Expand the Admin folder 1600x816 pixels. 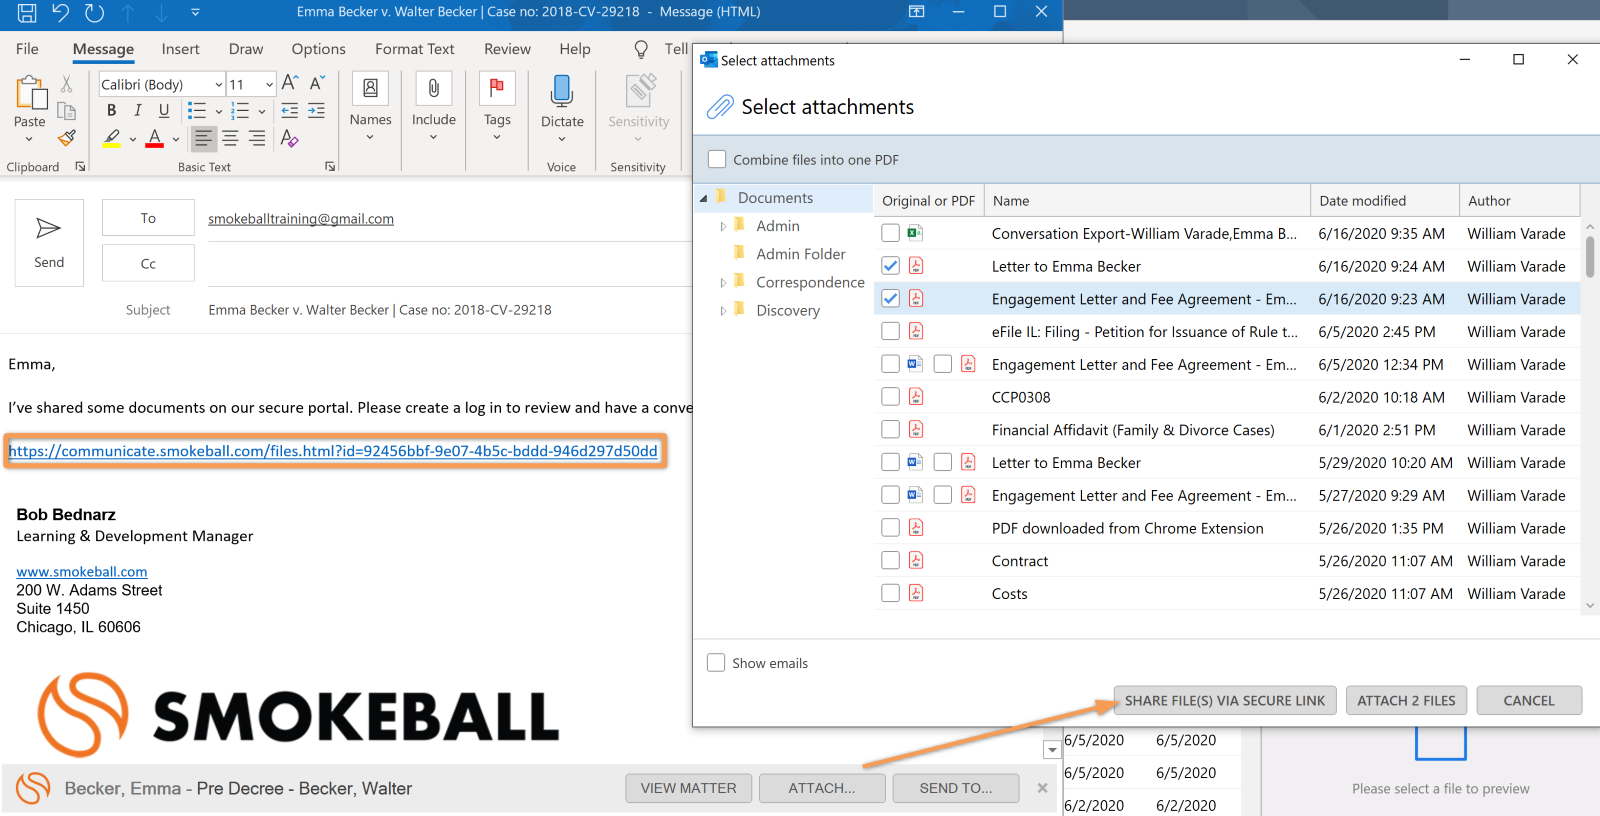click(723, 226)
